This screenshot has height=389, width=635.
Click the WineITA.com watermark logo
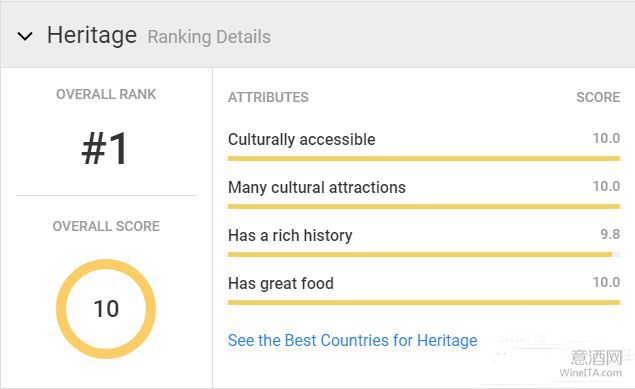592,364
